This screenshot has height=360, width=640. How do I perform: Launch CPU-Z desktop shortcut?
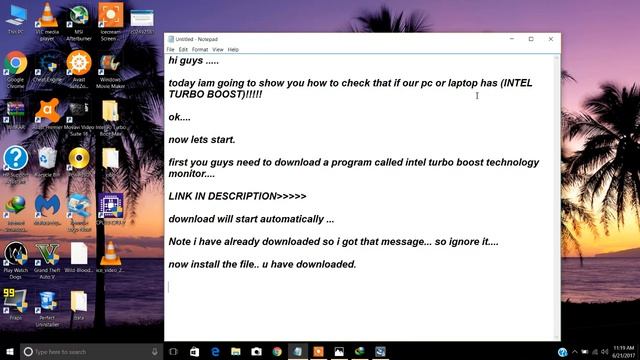point(110,209)
